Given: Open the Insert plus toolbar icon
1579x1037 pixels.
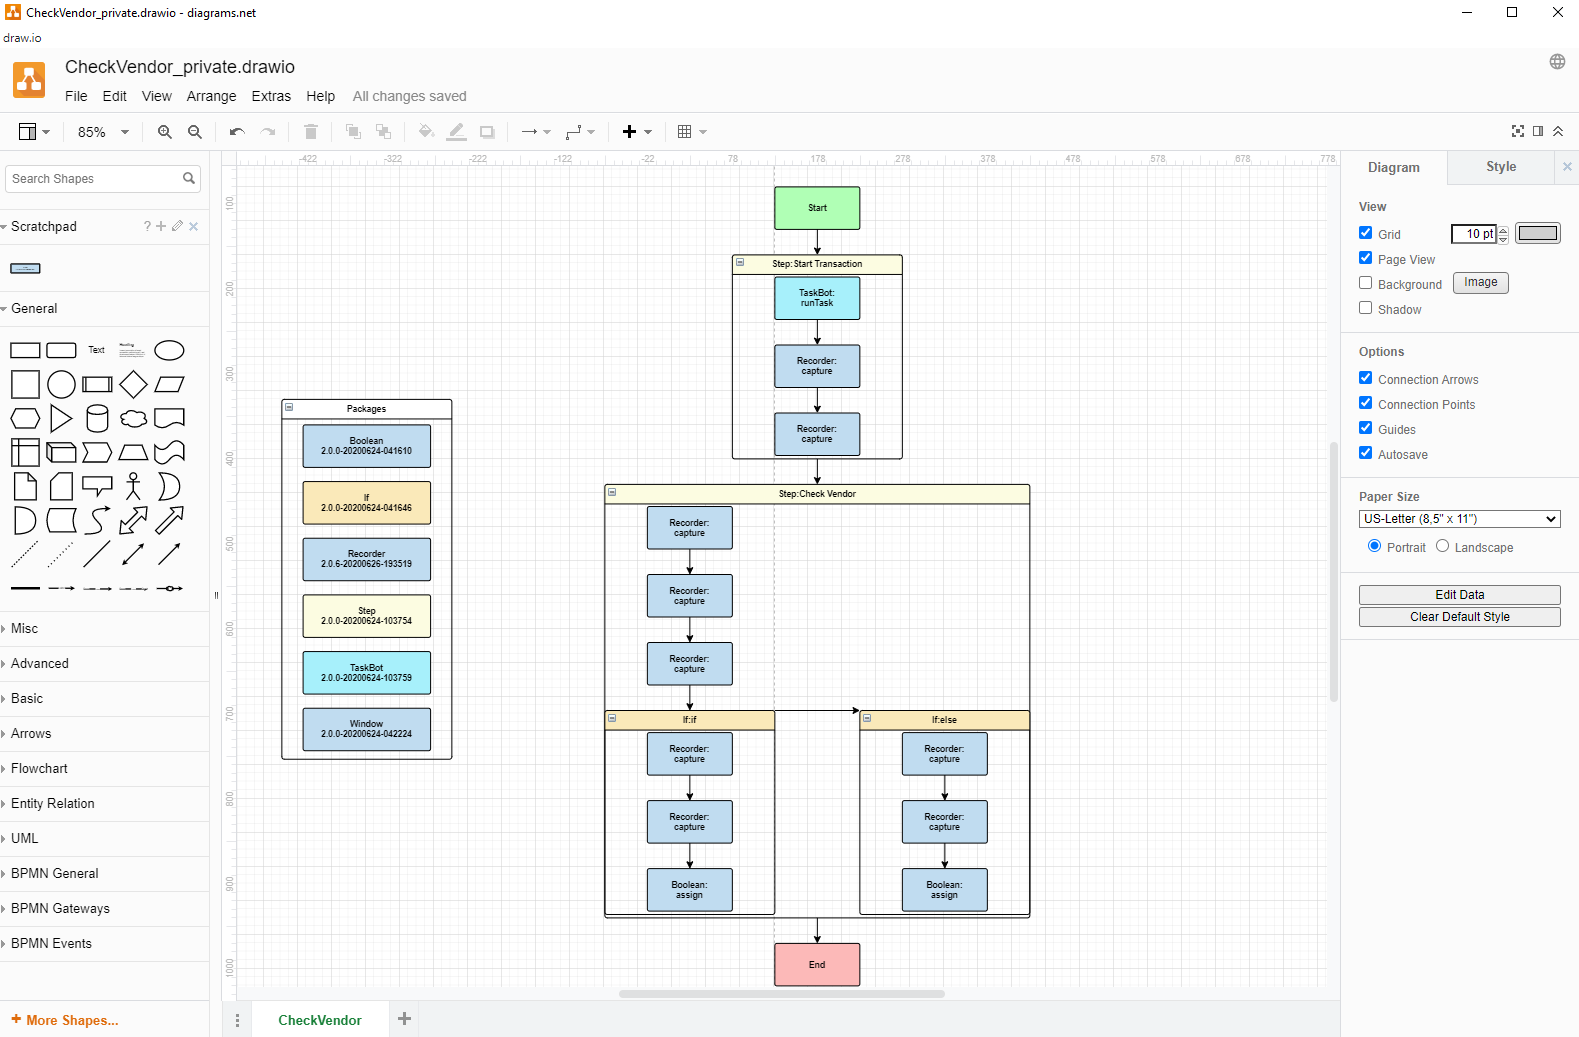Looking at the screenshot, I should click(636, 132).
